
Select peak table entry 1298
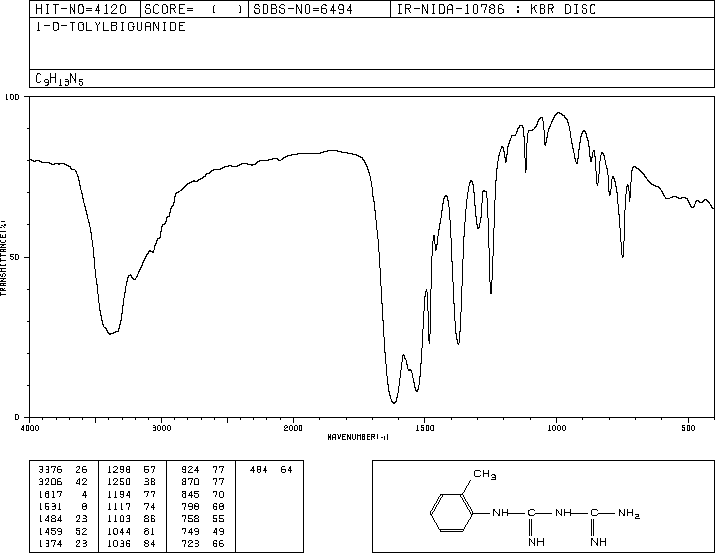tap(131, 470)
